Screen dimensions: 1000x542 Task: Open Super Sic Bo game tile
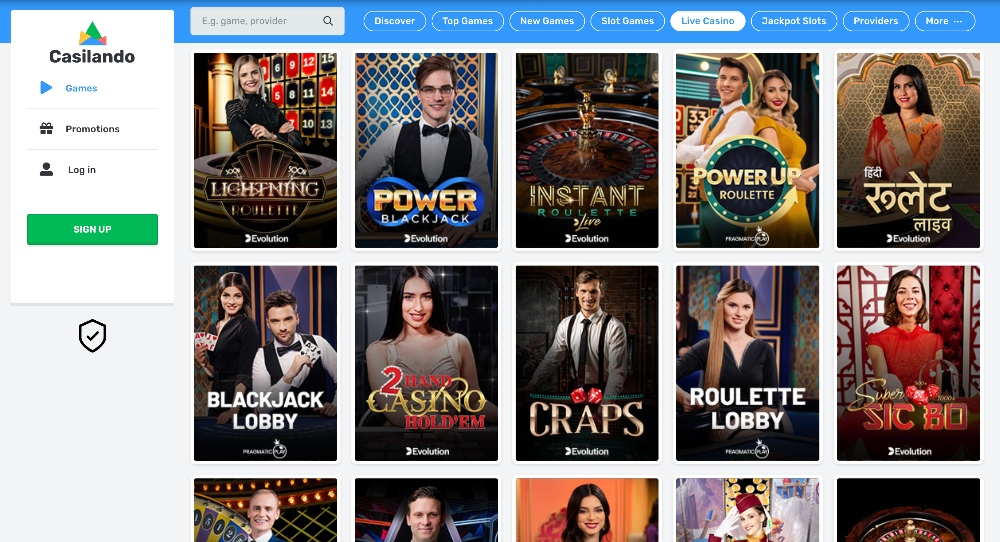tap(908, 363)
